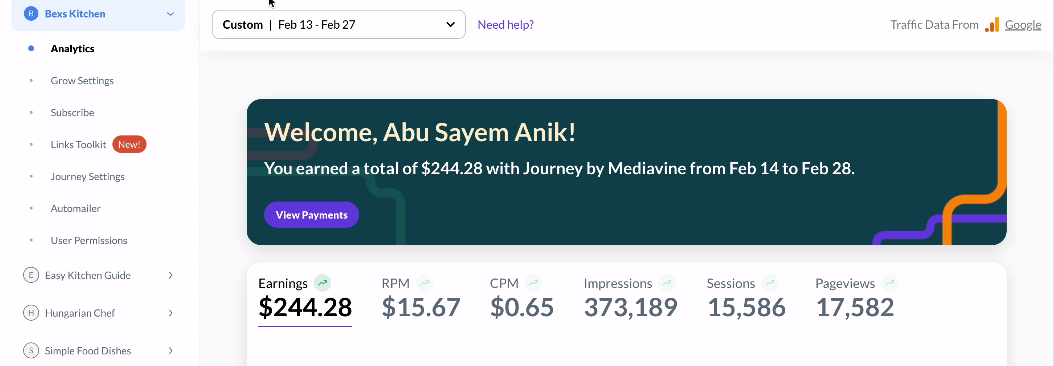Open the Custom date range dropdown
Screen dimensions: 1054x366
pos(339,24)
